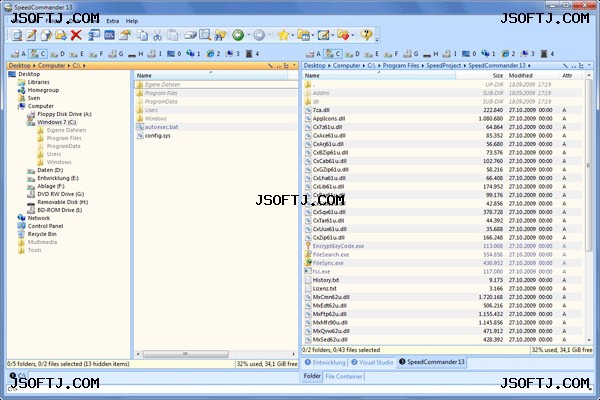Select drive D in left drive bar

57,54
